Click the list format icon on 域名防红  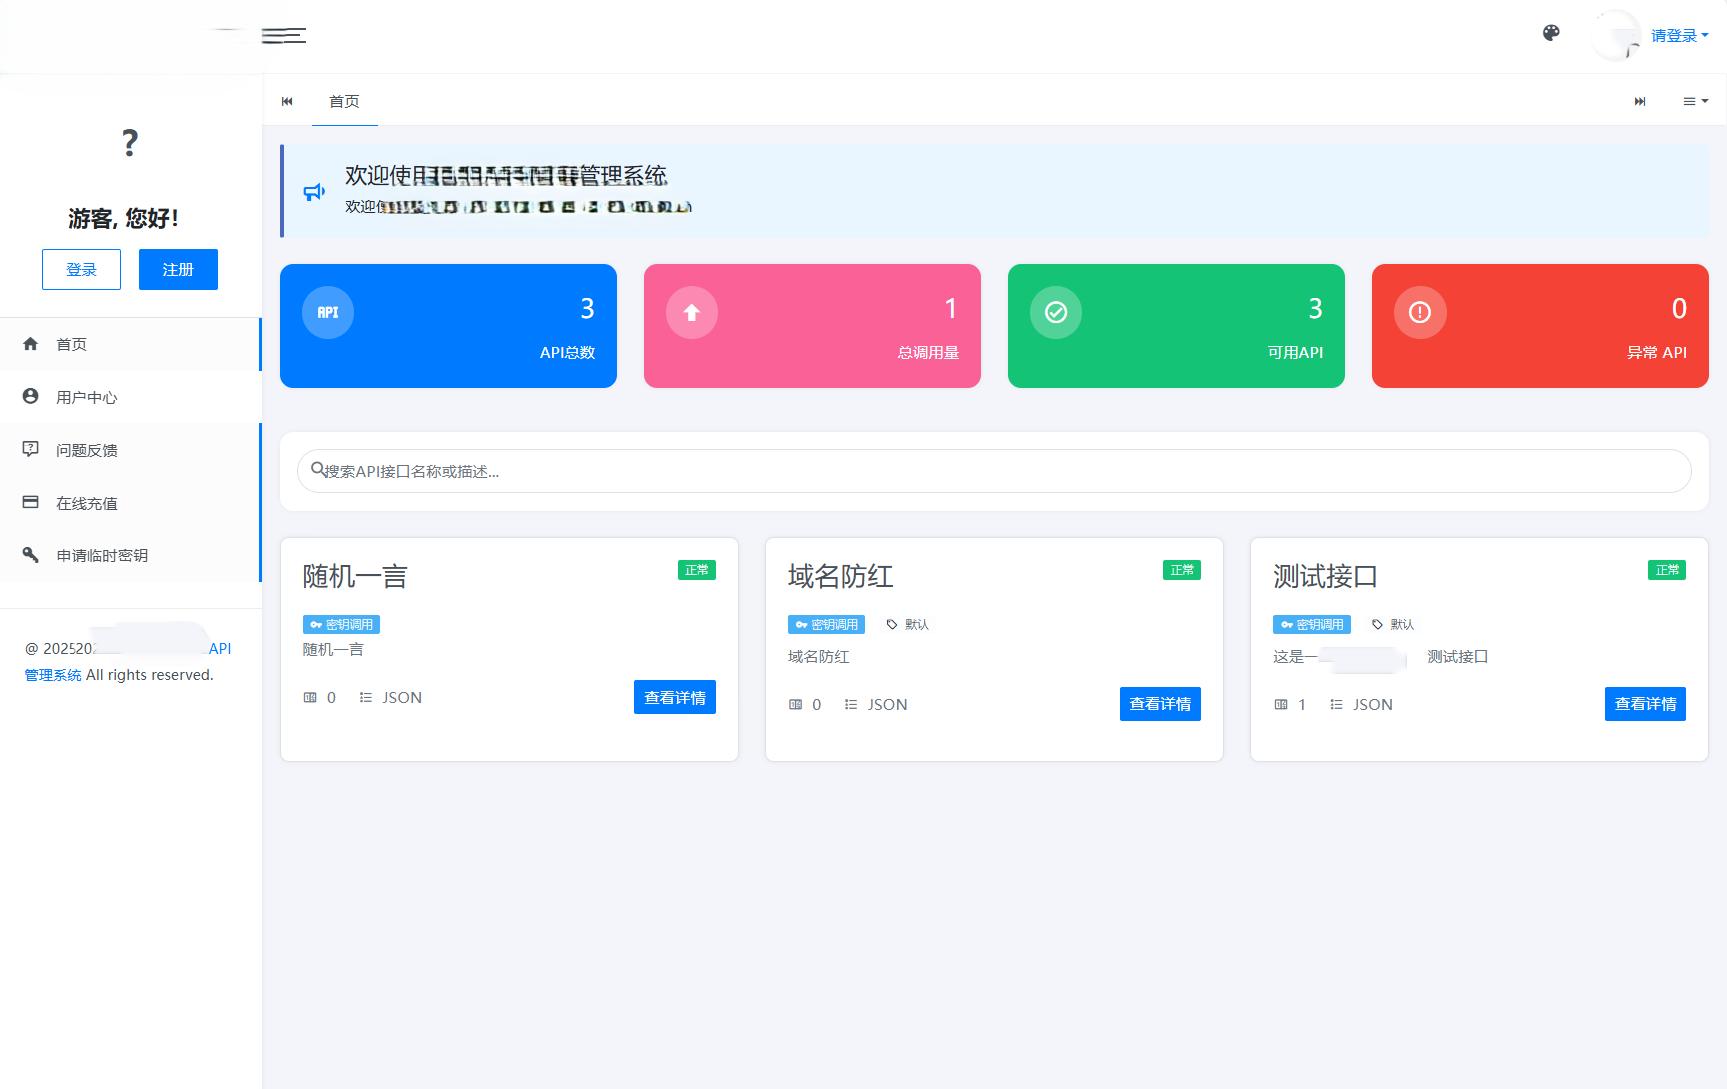(851, 704)
